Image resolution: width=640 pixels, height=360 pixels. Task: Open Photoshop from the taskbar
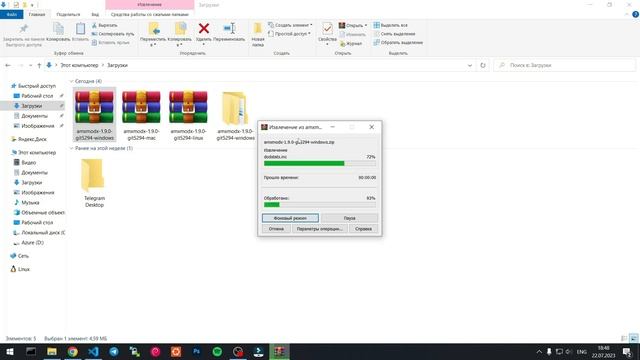click(196, 351)
